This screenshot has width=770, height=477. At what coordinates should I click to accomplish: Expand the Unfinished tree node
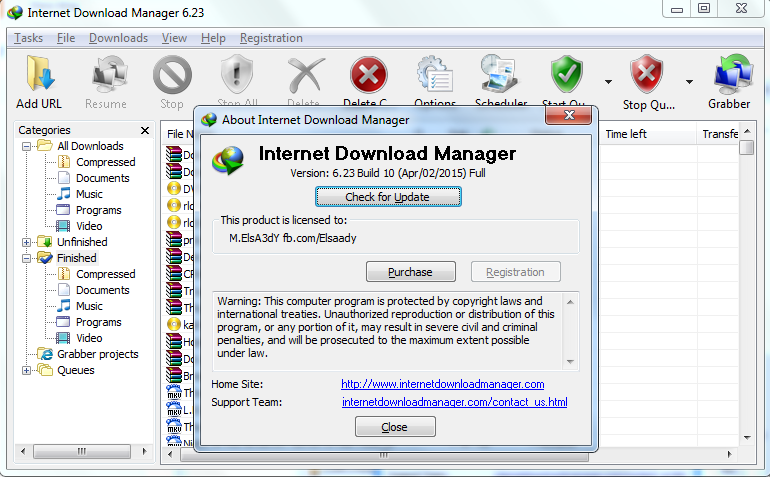click(27, 242)
